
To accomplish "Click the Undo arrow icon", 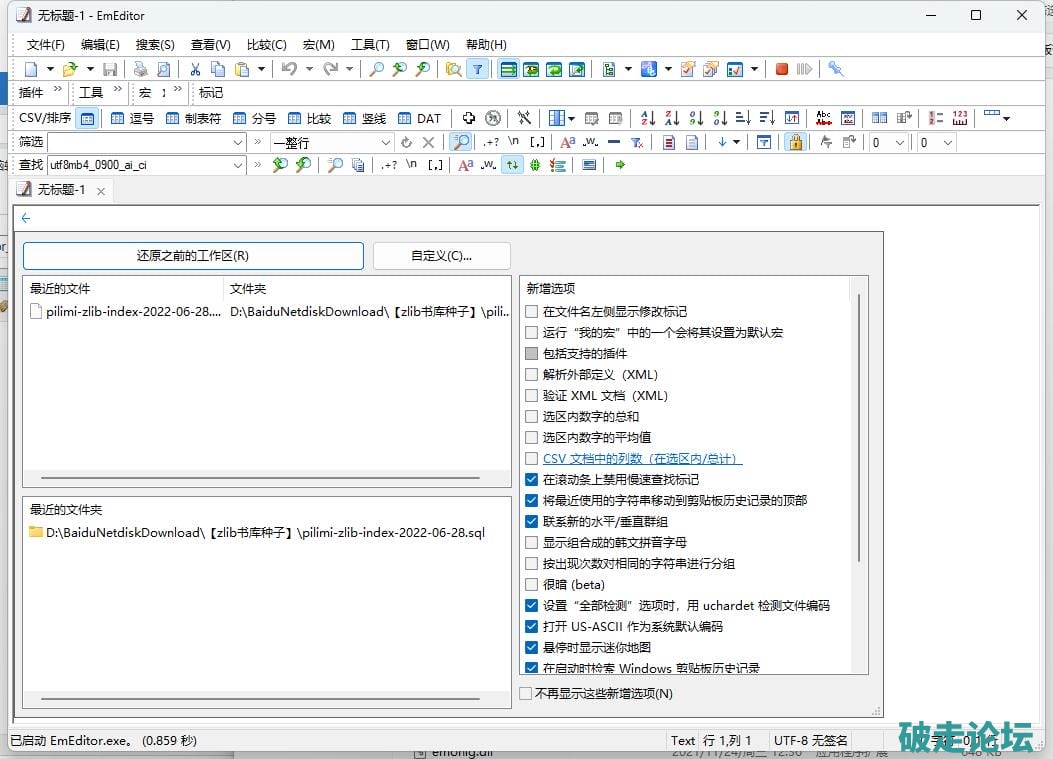I will (289, 69).
